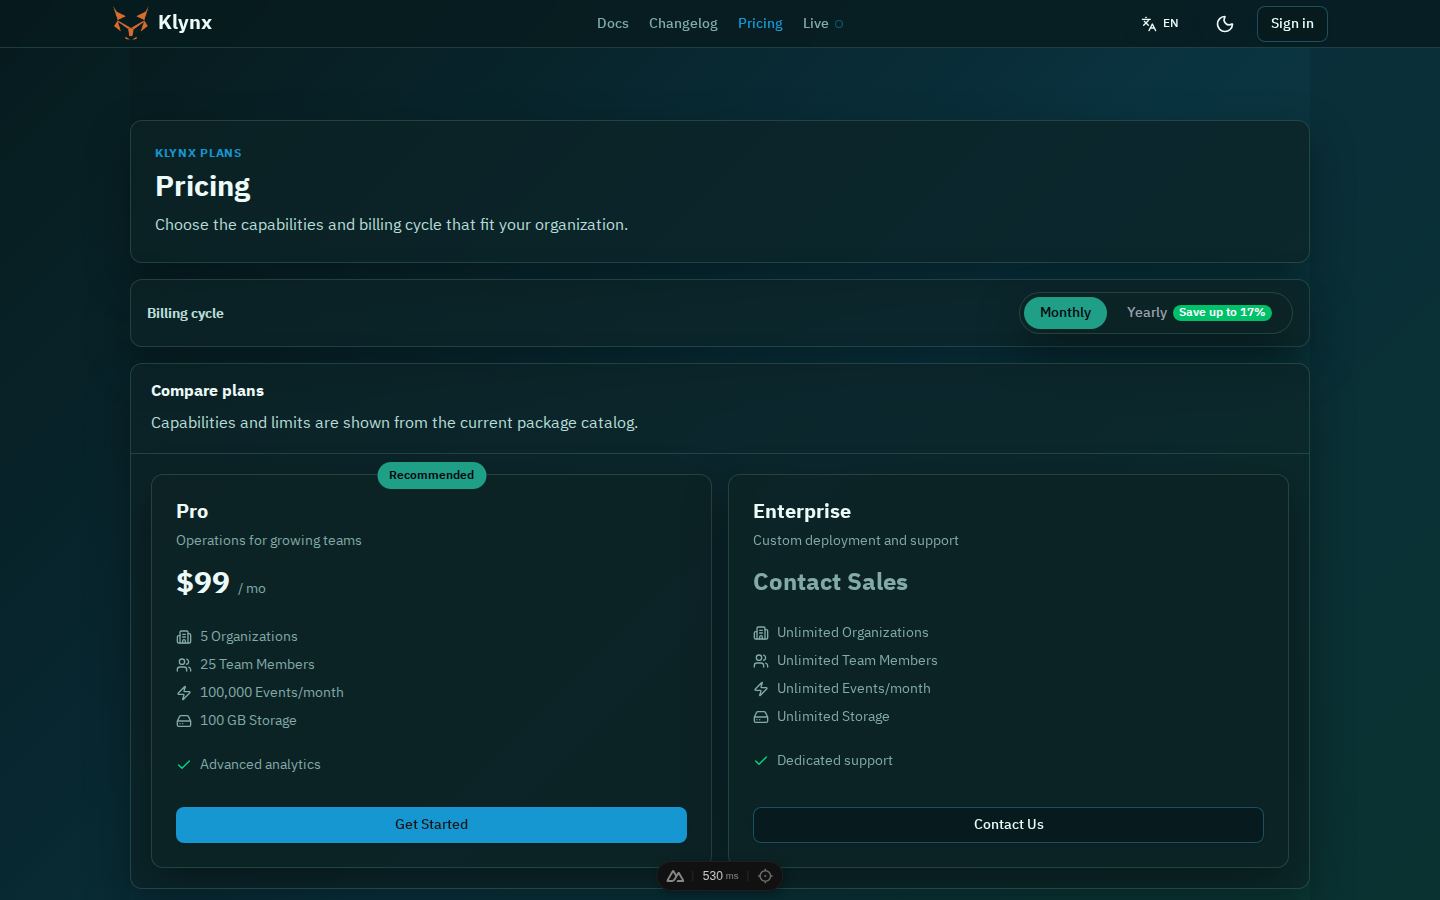Click the 'Unlimited Organizations' text
1440x900 pixels.
pos(853,633)
